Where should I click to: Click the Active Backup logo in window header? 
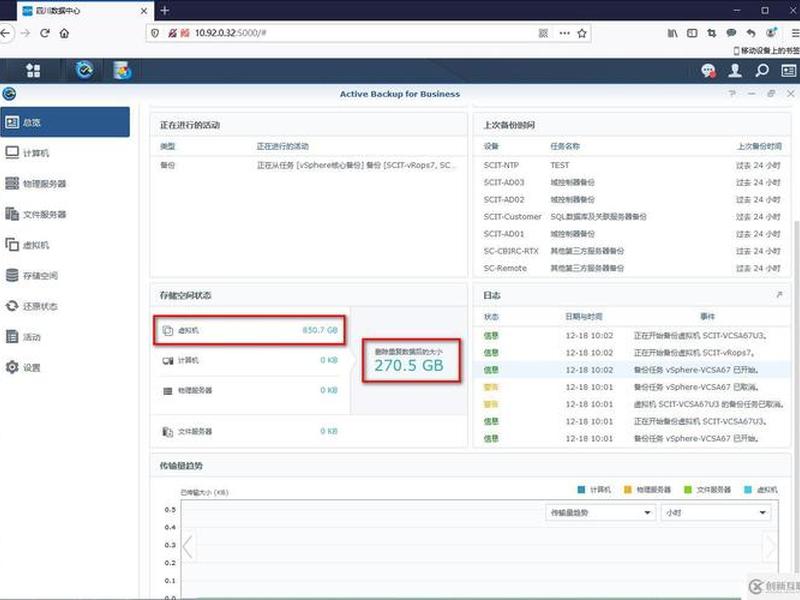(x=9, y=94)
